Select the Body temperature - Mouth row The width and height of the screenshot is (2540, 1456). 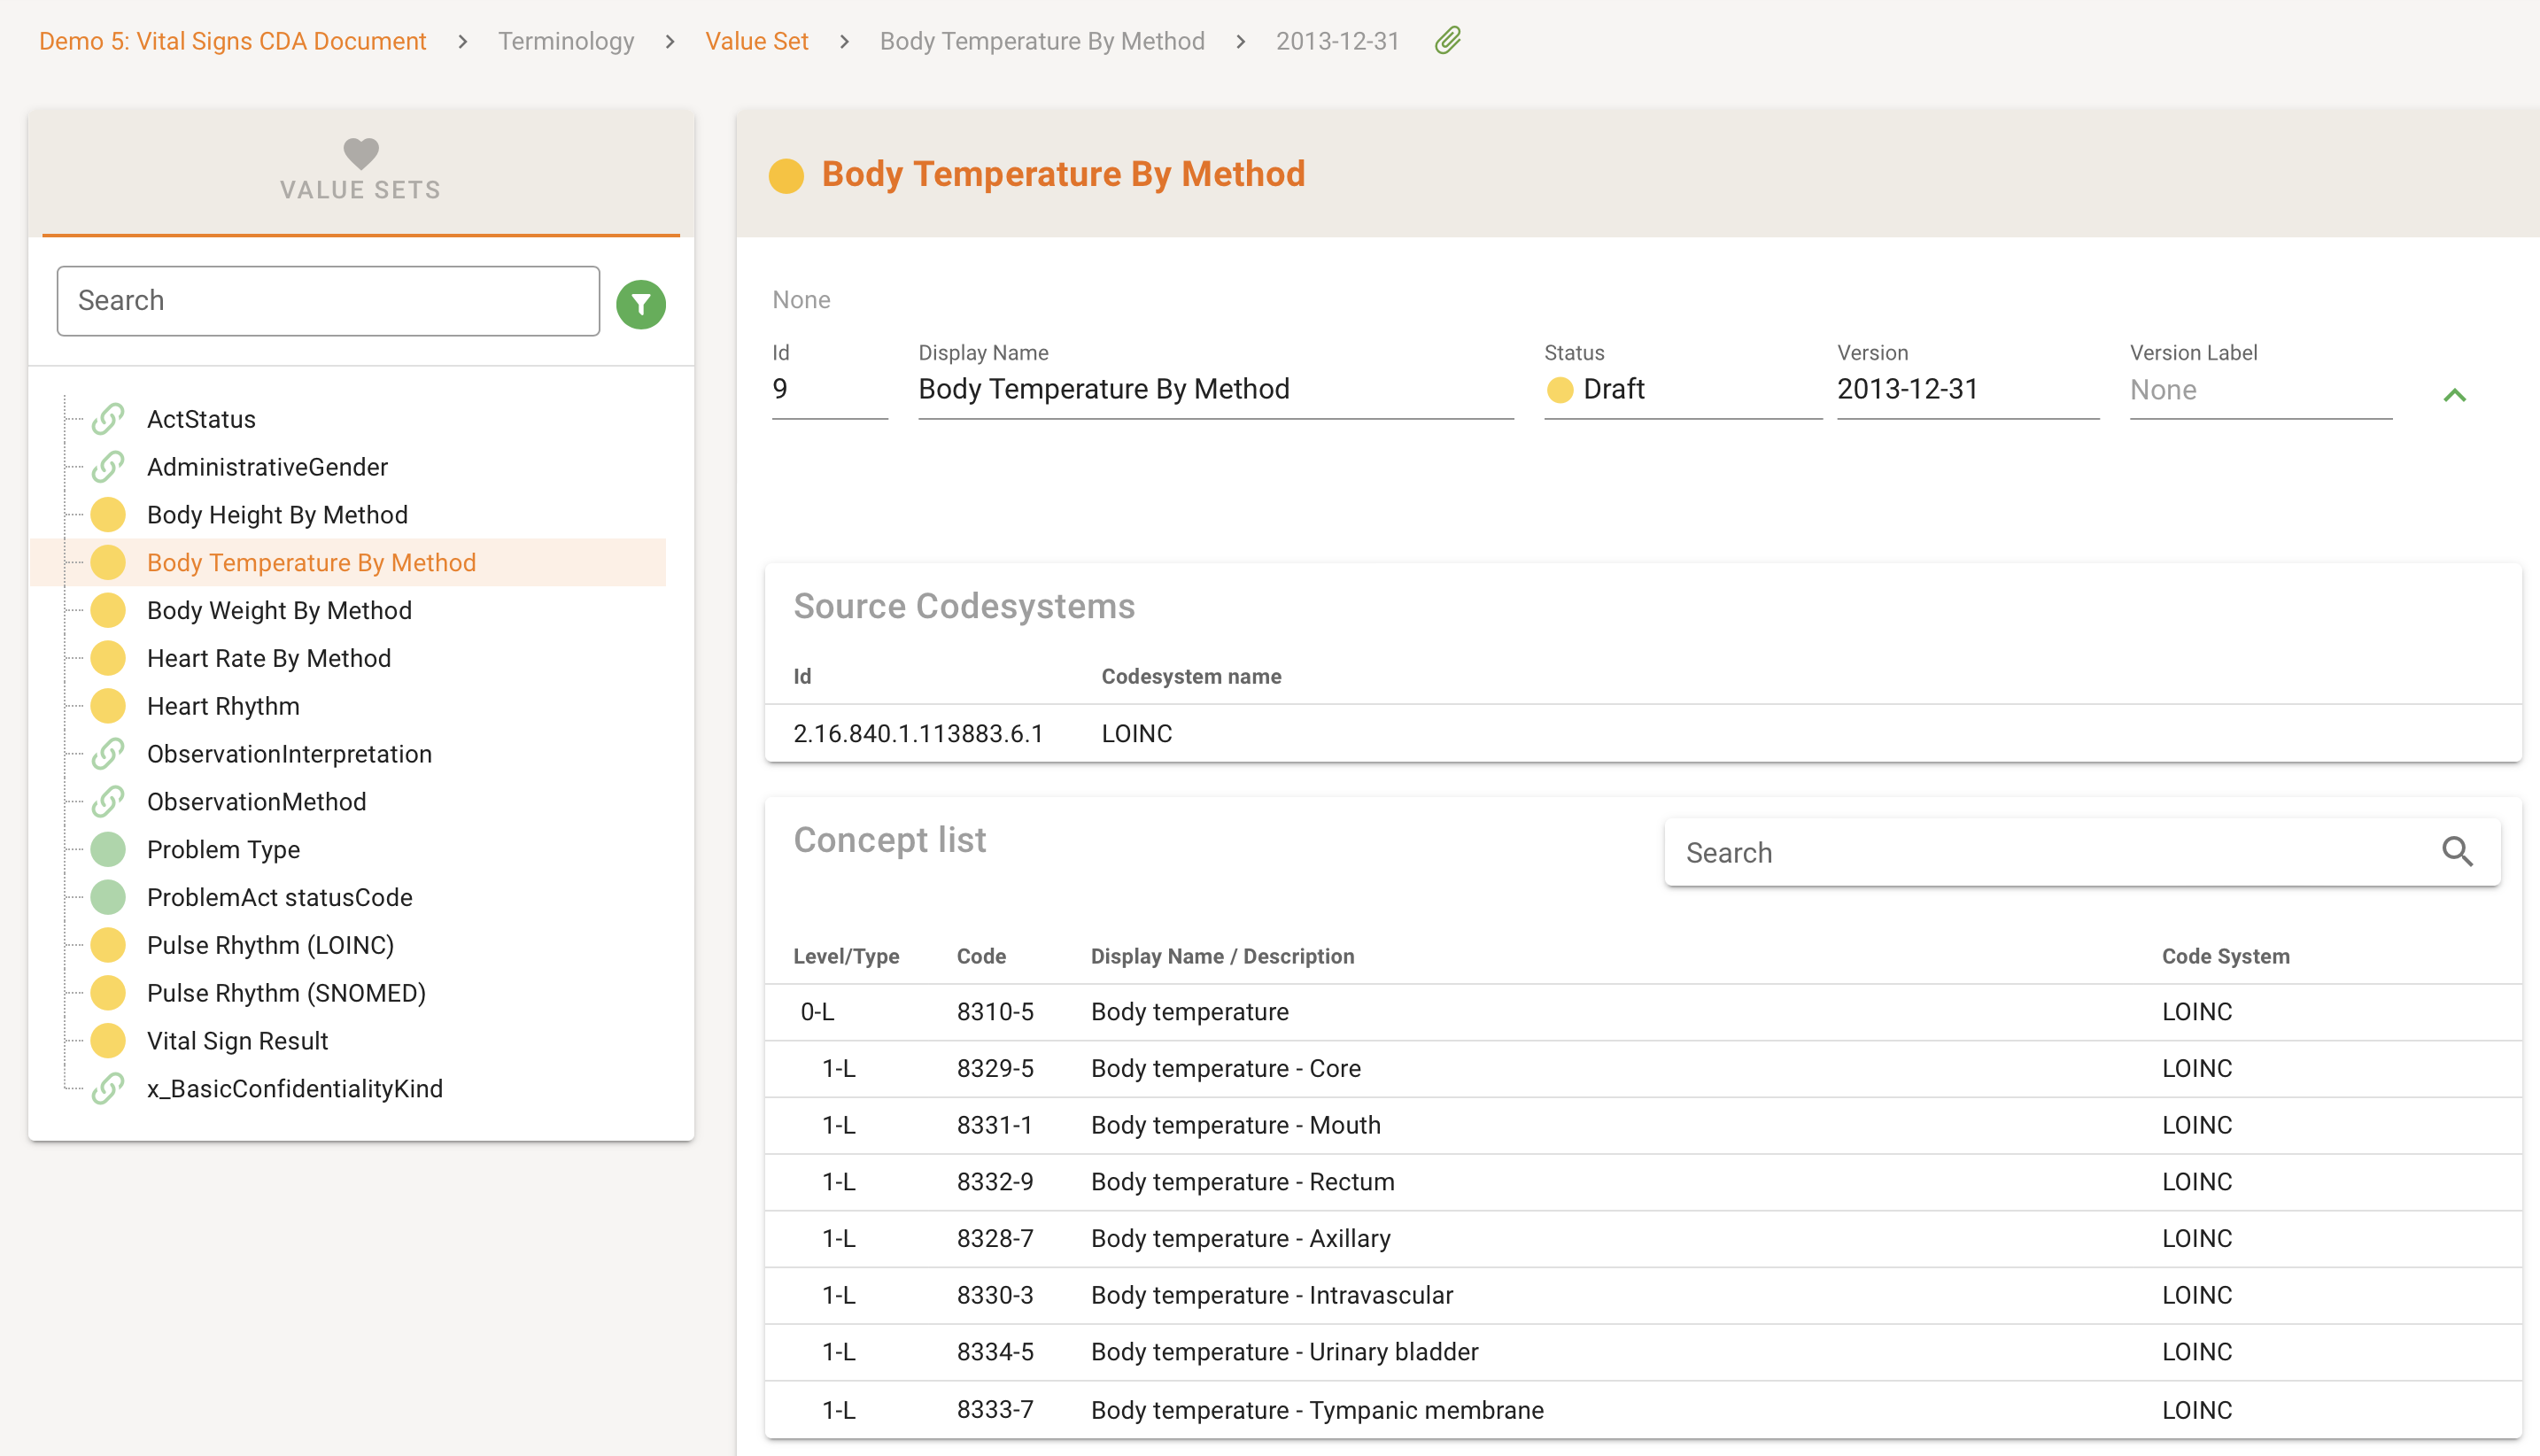(1235, 1125)
